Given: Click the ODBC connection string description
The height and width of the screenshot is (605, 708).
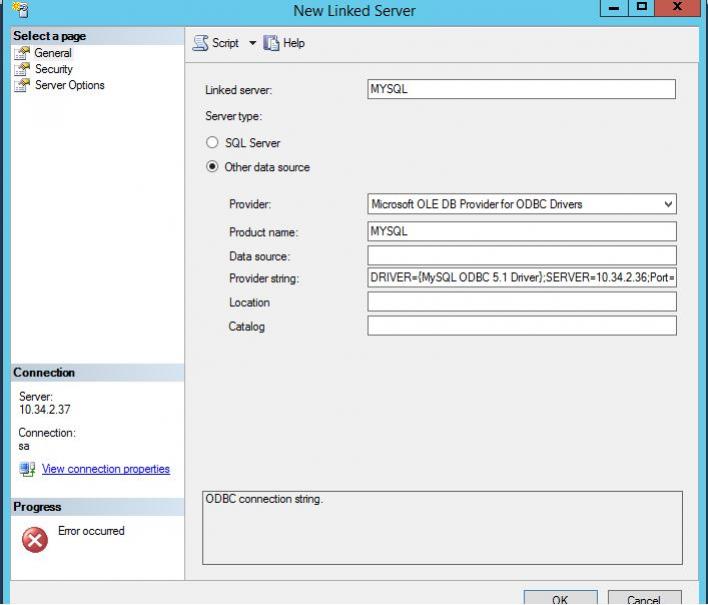Looking at the screenshot, I should (264, 499).
